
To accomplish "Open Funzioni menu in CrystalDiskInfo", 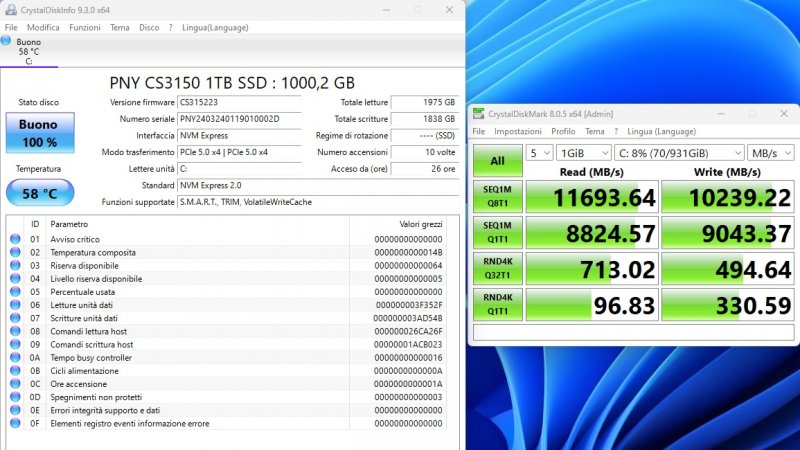I will [x=85, y=28].
